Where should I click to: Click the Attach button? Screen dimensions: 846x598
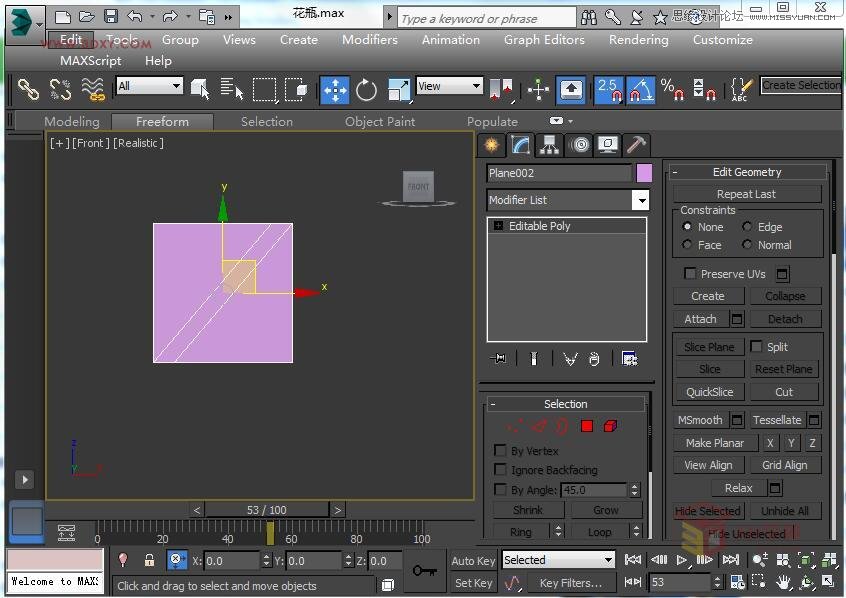coord(700,319)
